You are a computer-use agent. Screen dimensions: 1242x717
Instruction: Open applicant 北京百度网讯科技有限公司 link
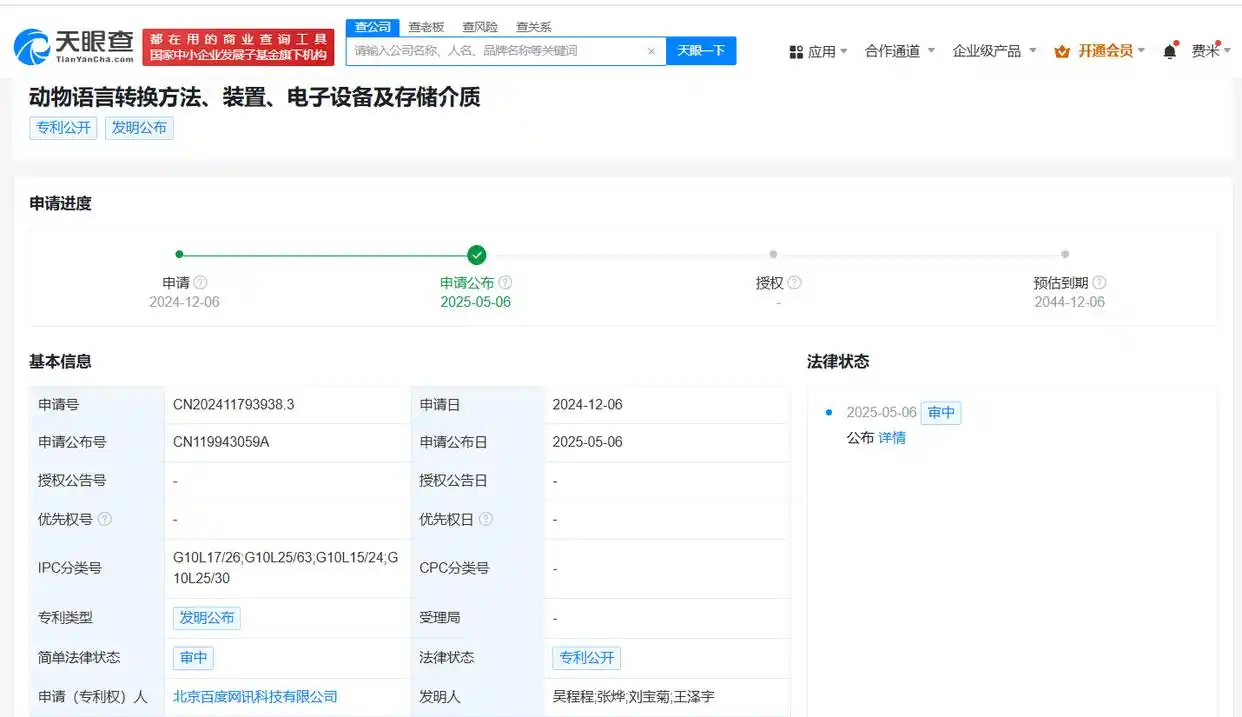click(255, 697)
